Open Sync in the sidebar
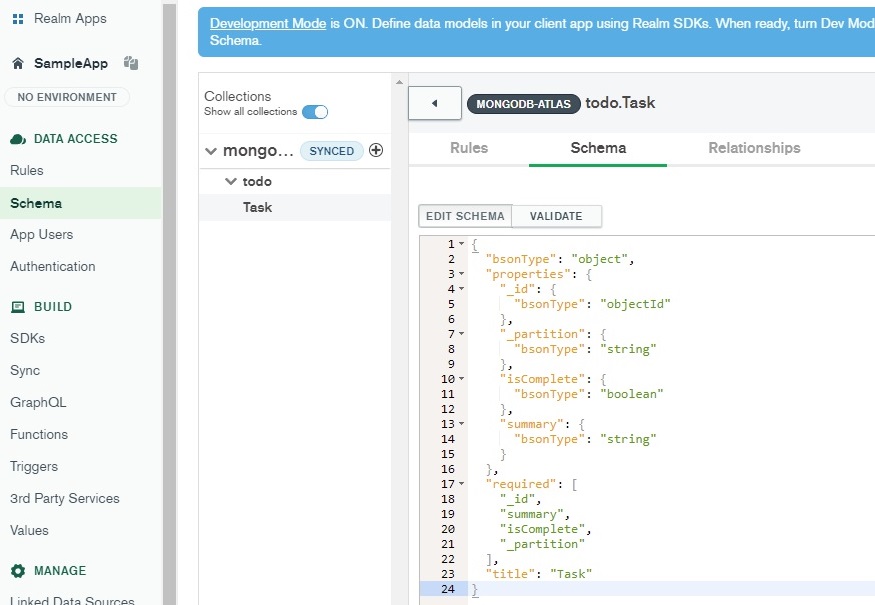875x605 pixels. point(25,371)
